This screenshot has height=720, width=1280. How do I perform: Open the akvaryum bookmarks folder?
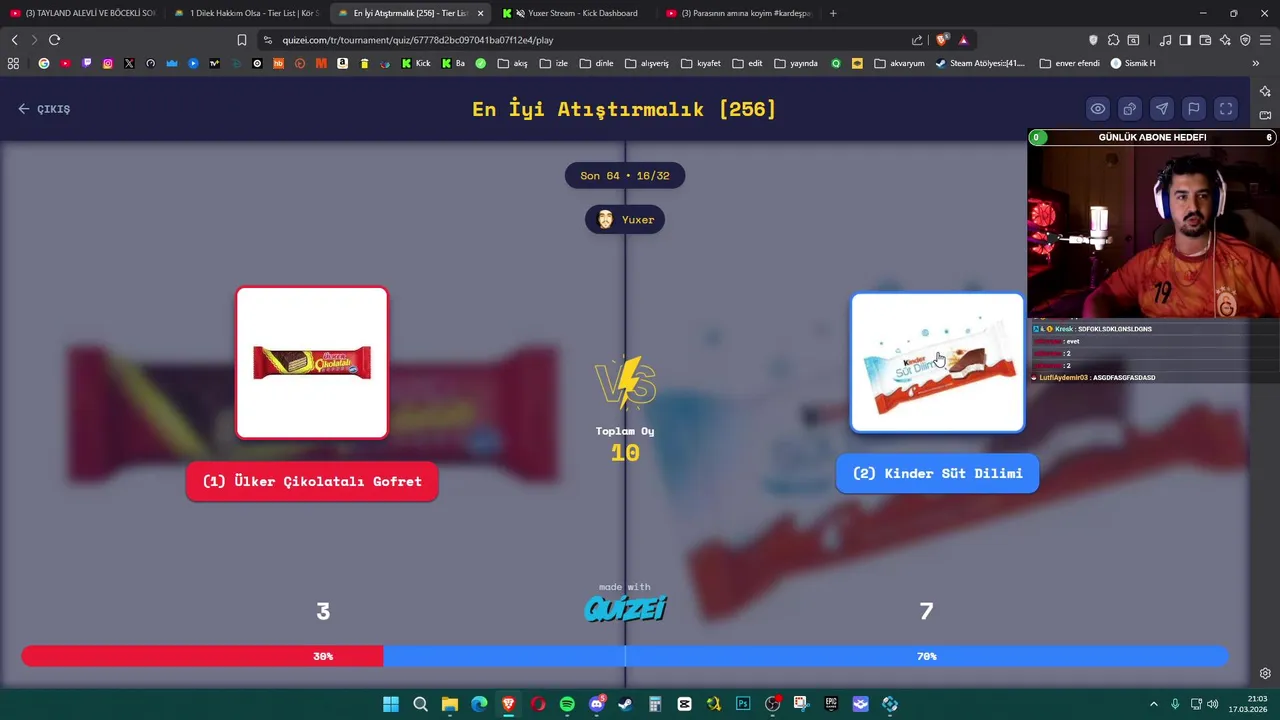899,63
